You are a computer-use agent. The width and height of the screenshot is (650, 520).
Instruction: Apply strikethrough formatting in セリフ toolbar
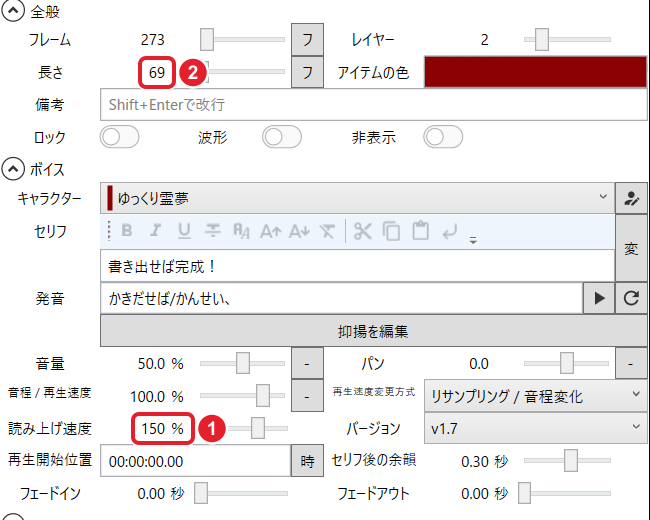coord(213,230)
